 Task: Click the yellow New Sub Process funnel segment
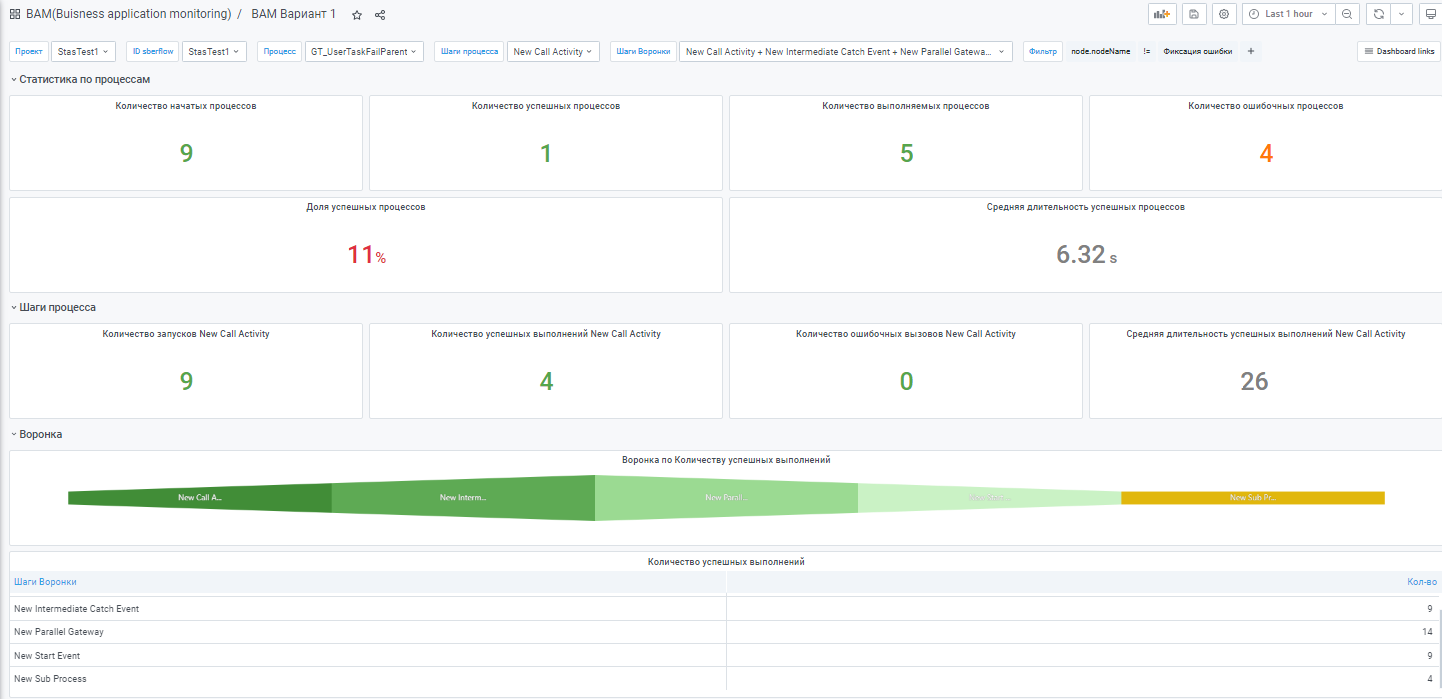pyautogui.click(x=1252, y=497)
